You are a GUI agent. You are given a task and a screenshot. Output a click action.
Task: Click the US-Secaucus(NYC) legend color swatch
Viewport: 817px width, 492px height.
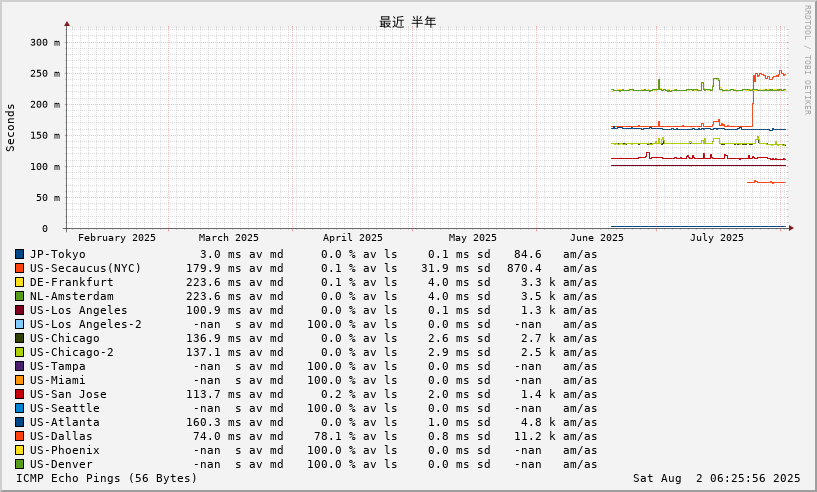(19, 268)
